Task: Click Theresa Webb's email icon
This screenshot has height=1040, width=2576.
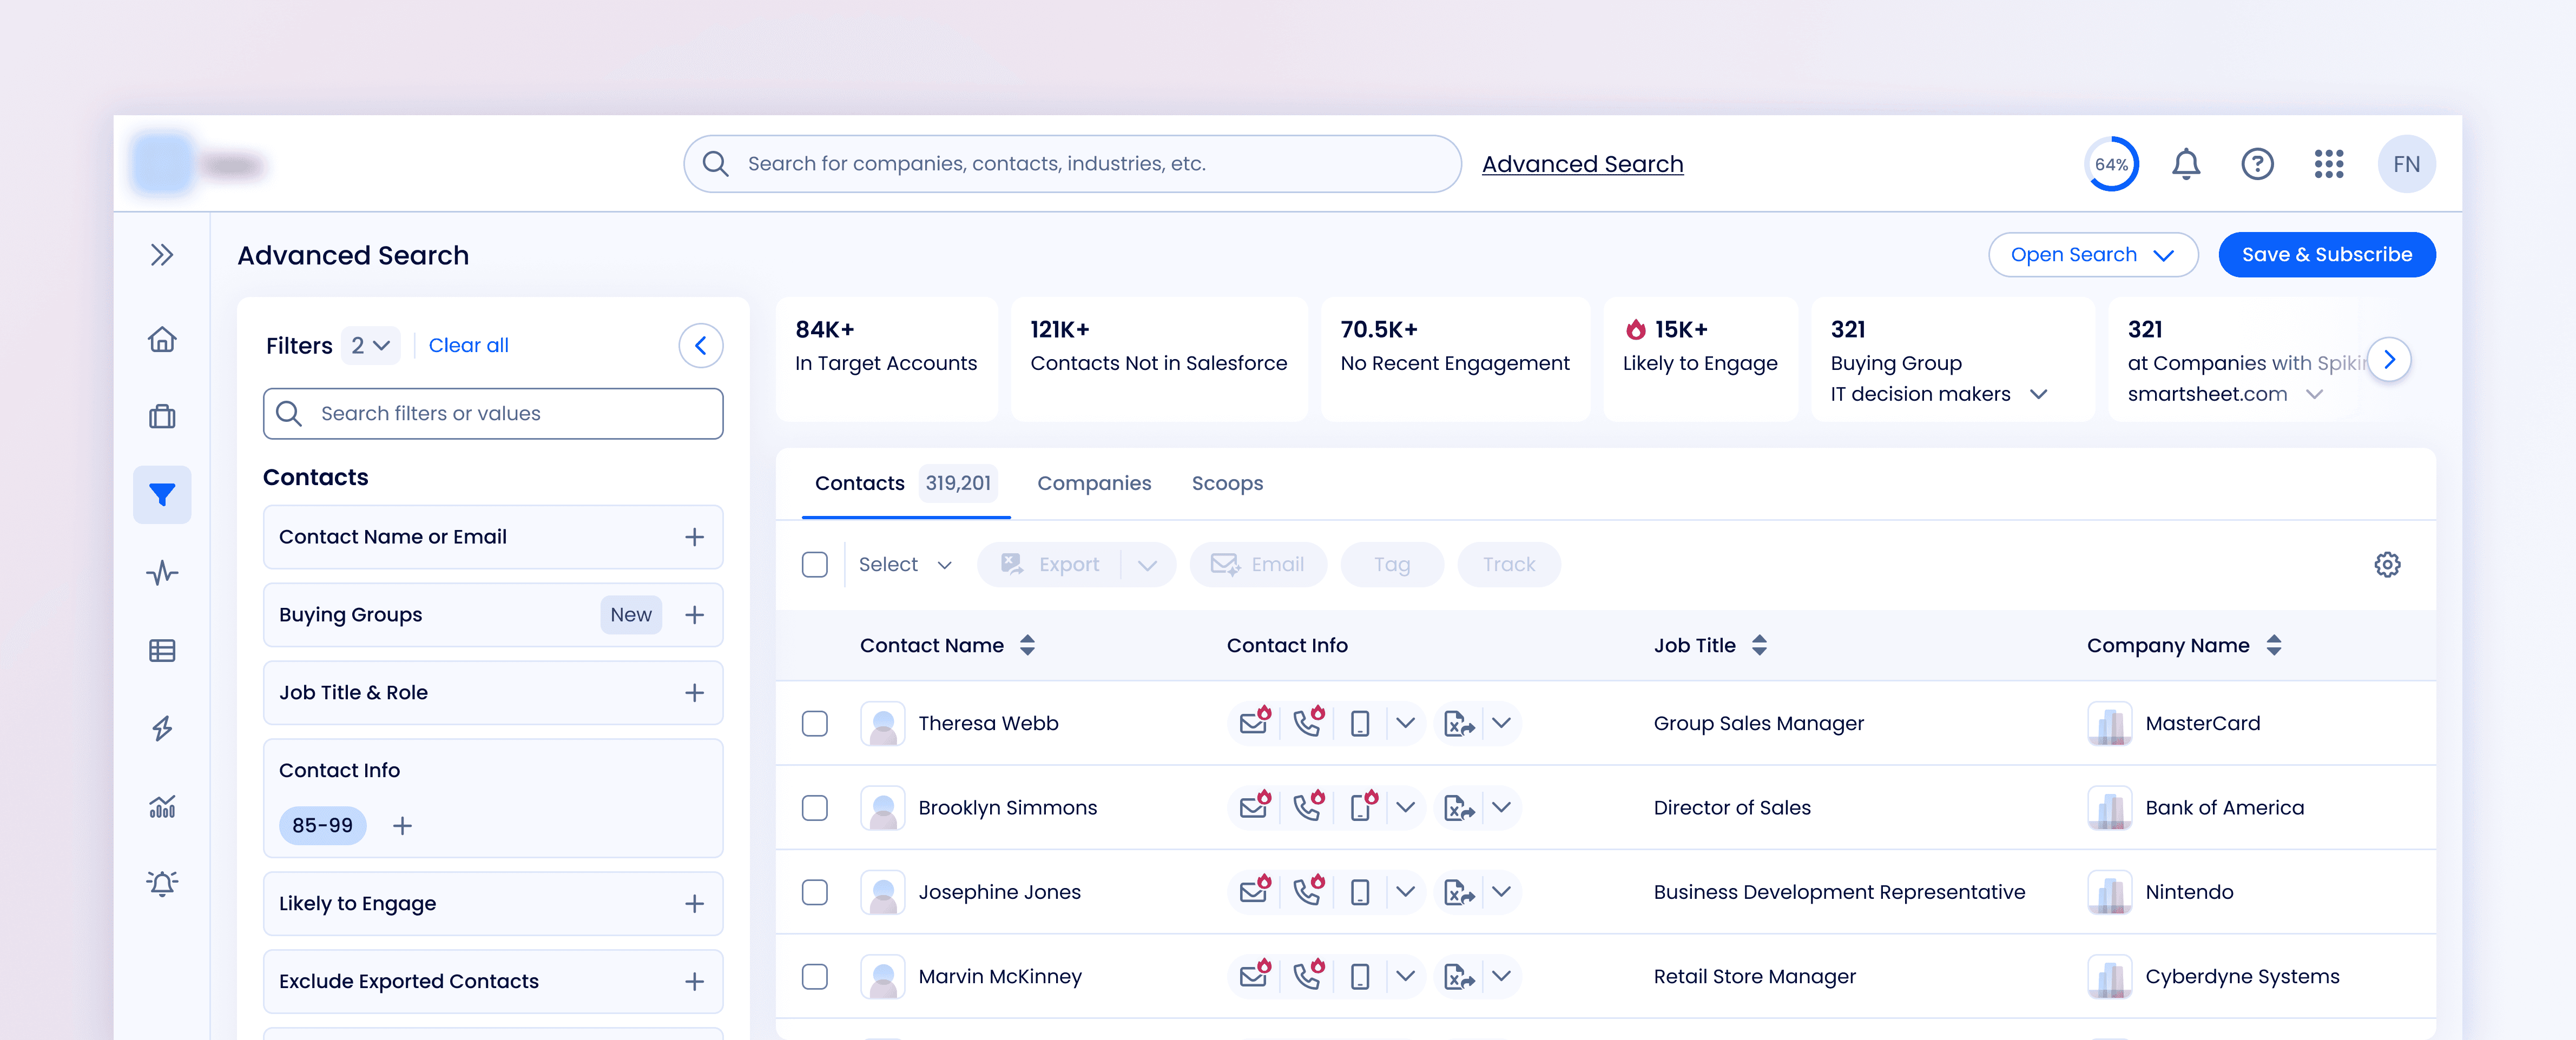Action: pyautogui.click(x=1254, y=723)
